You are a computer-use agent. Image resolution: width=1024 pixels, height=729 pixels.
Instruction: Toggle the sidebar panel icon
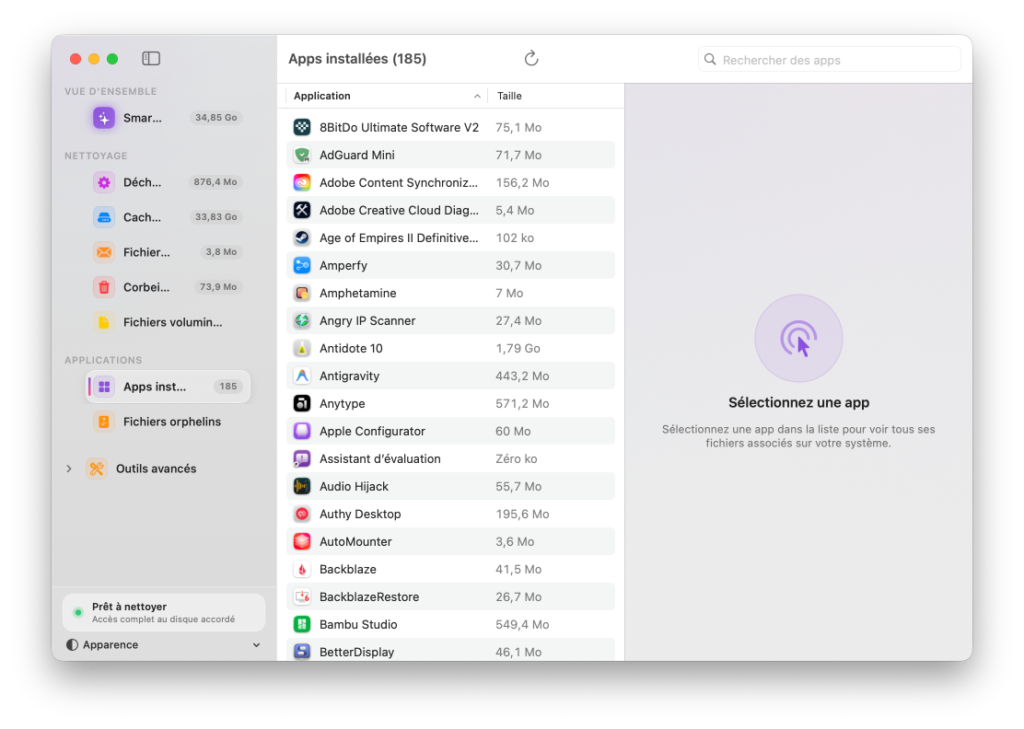151,59
